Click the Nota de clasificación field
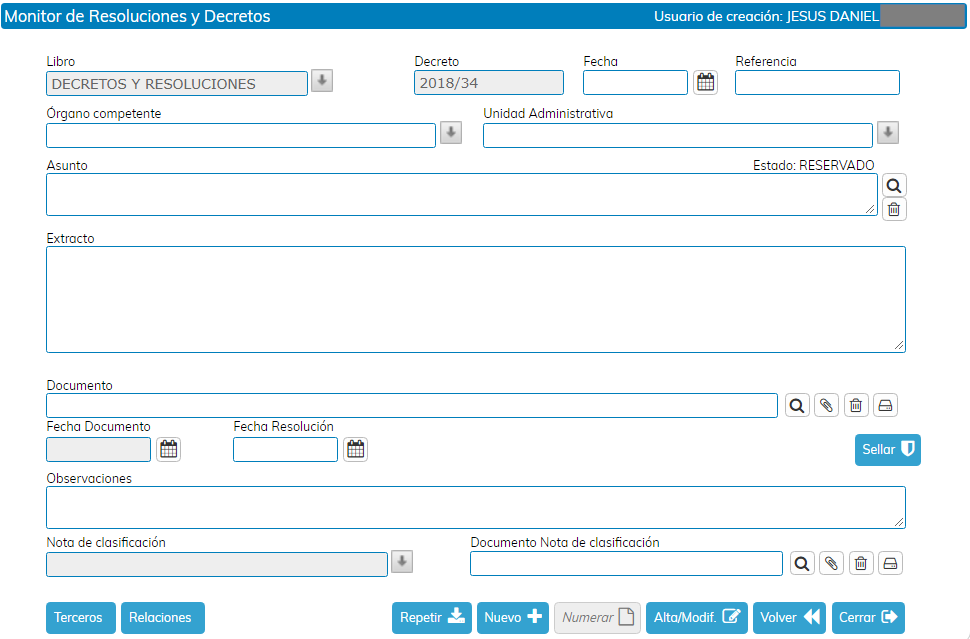Screen dimensions: 970x639 pyautogui.click(x=217, y=564)
